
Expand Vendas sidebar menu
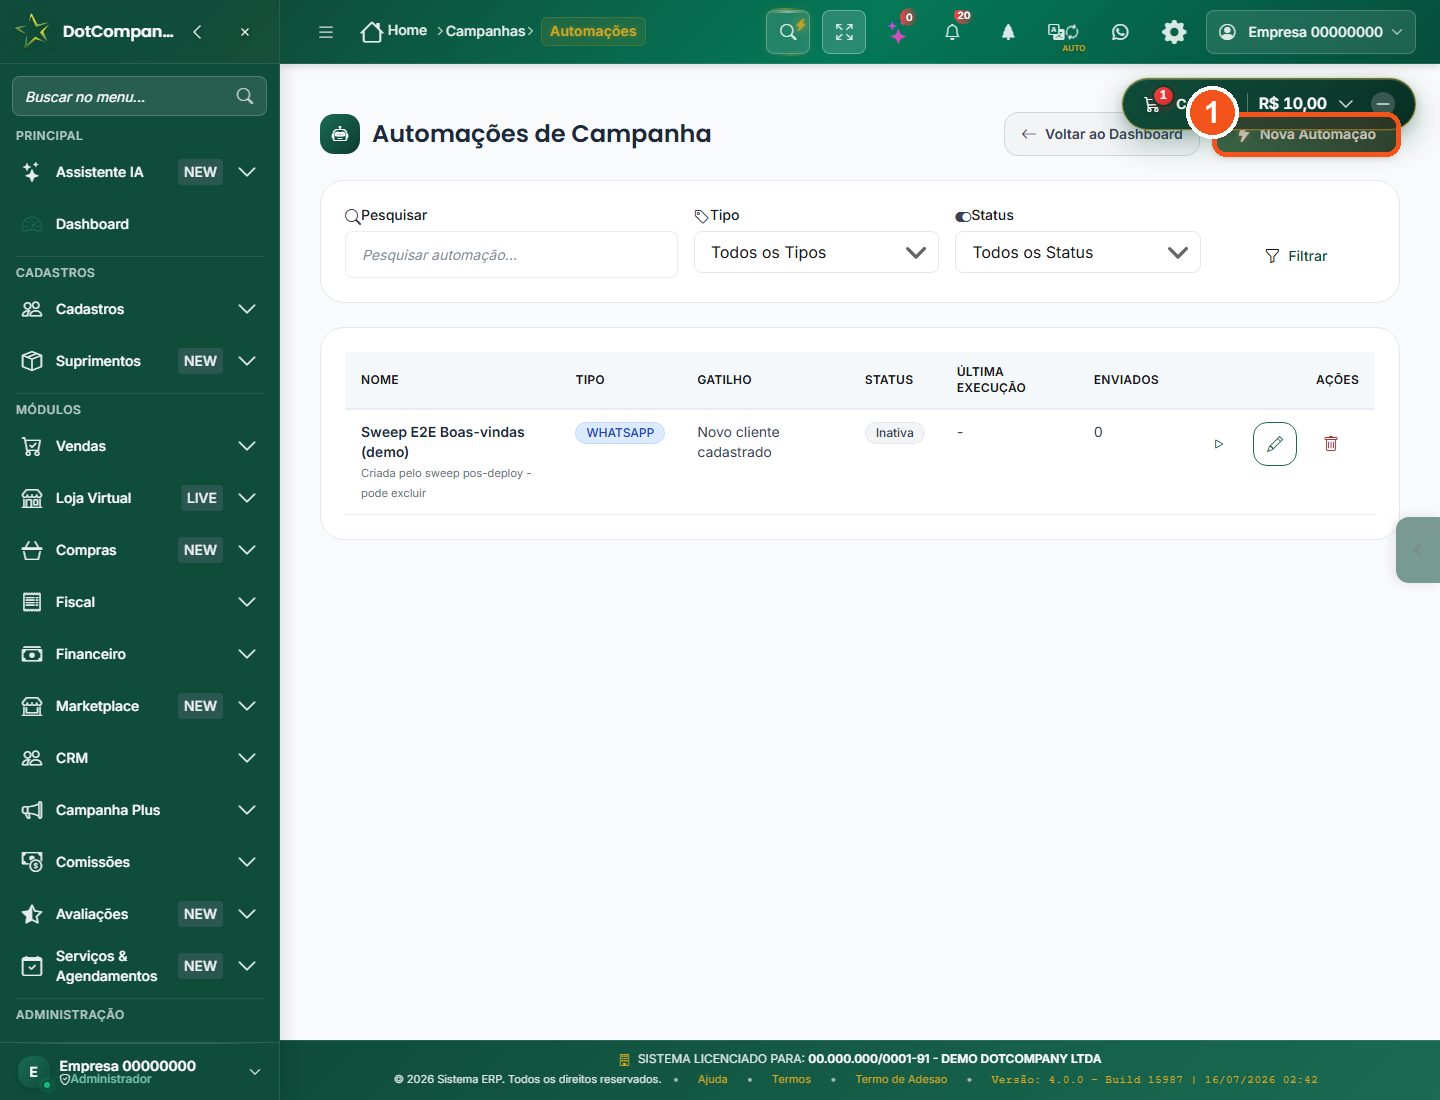pos(140,446)
